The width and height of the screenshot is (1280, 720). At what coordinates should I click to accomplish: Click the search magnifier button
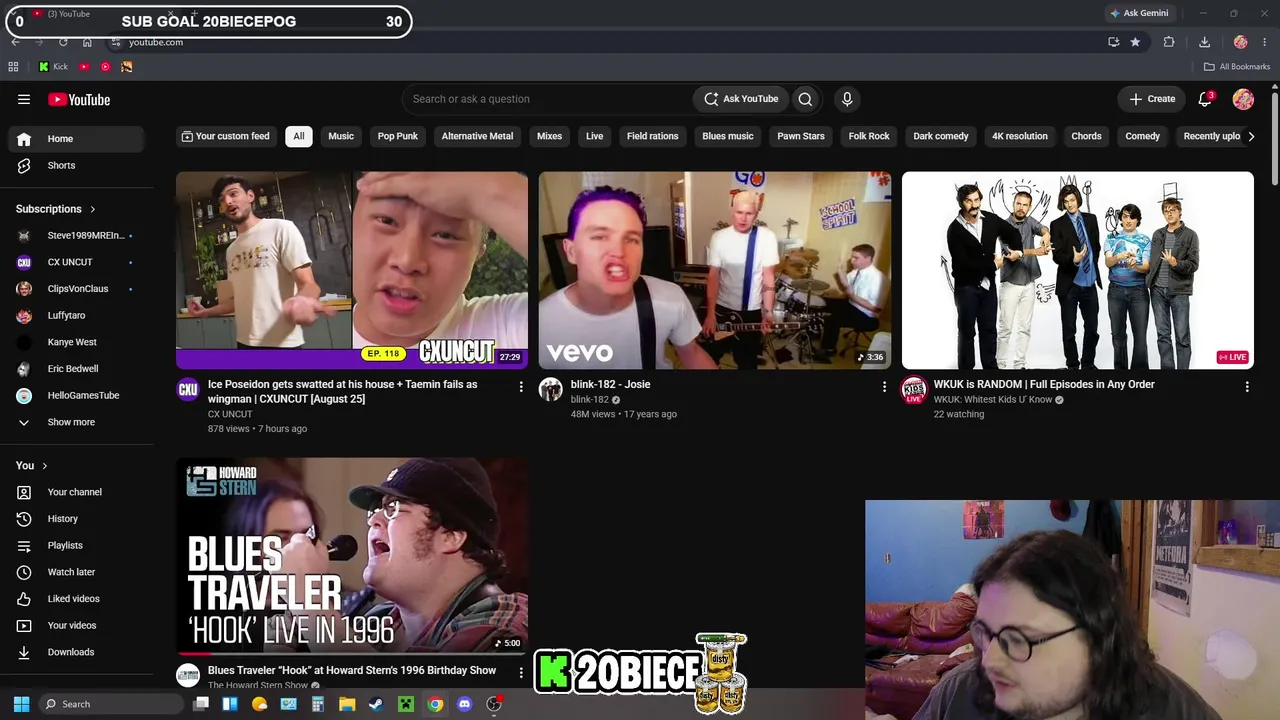pyautogui.click(x=805, y=99)
